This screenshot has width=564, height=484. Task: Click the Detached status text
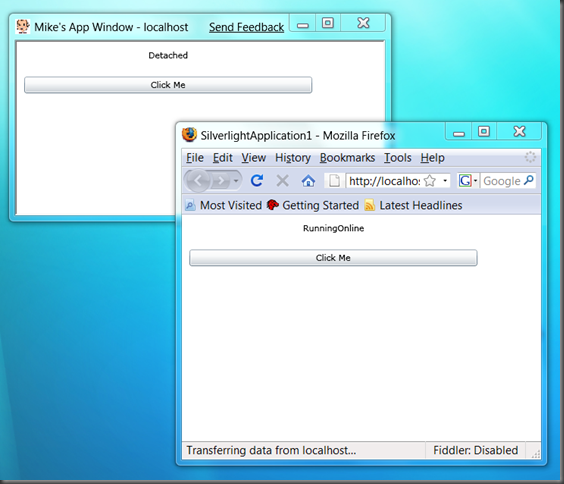[168, 55]
